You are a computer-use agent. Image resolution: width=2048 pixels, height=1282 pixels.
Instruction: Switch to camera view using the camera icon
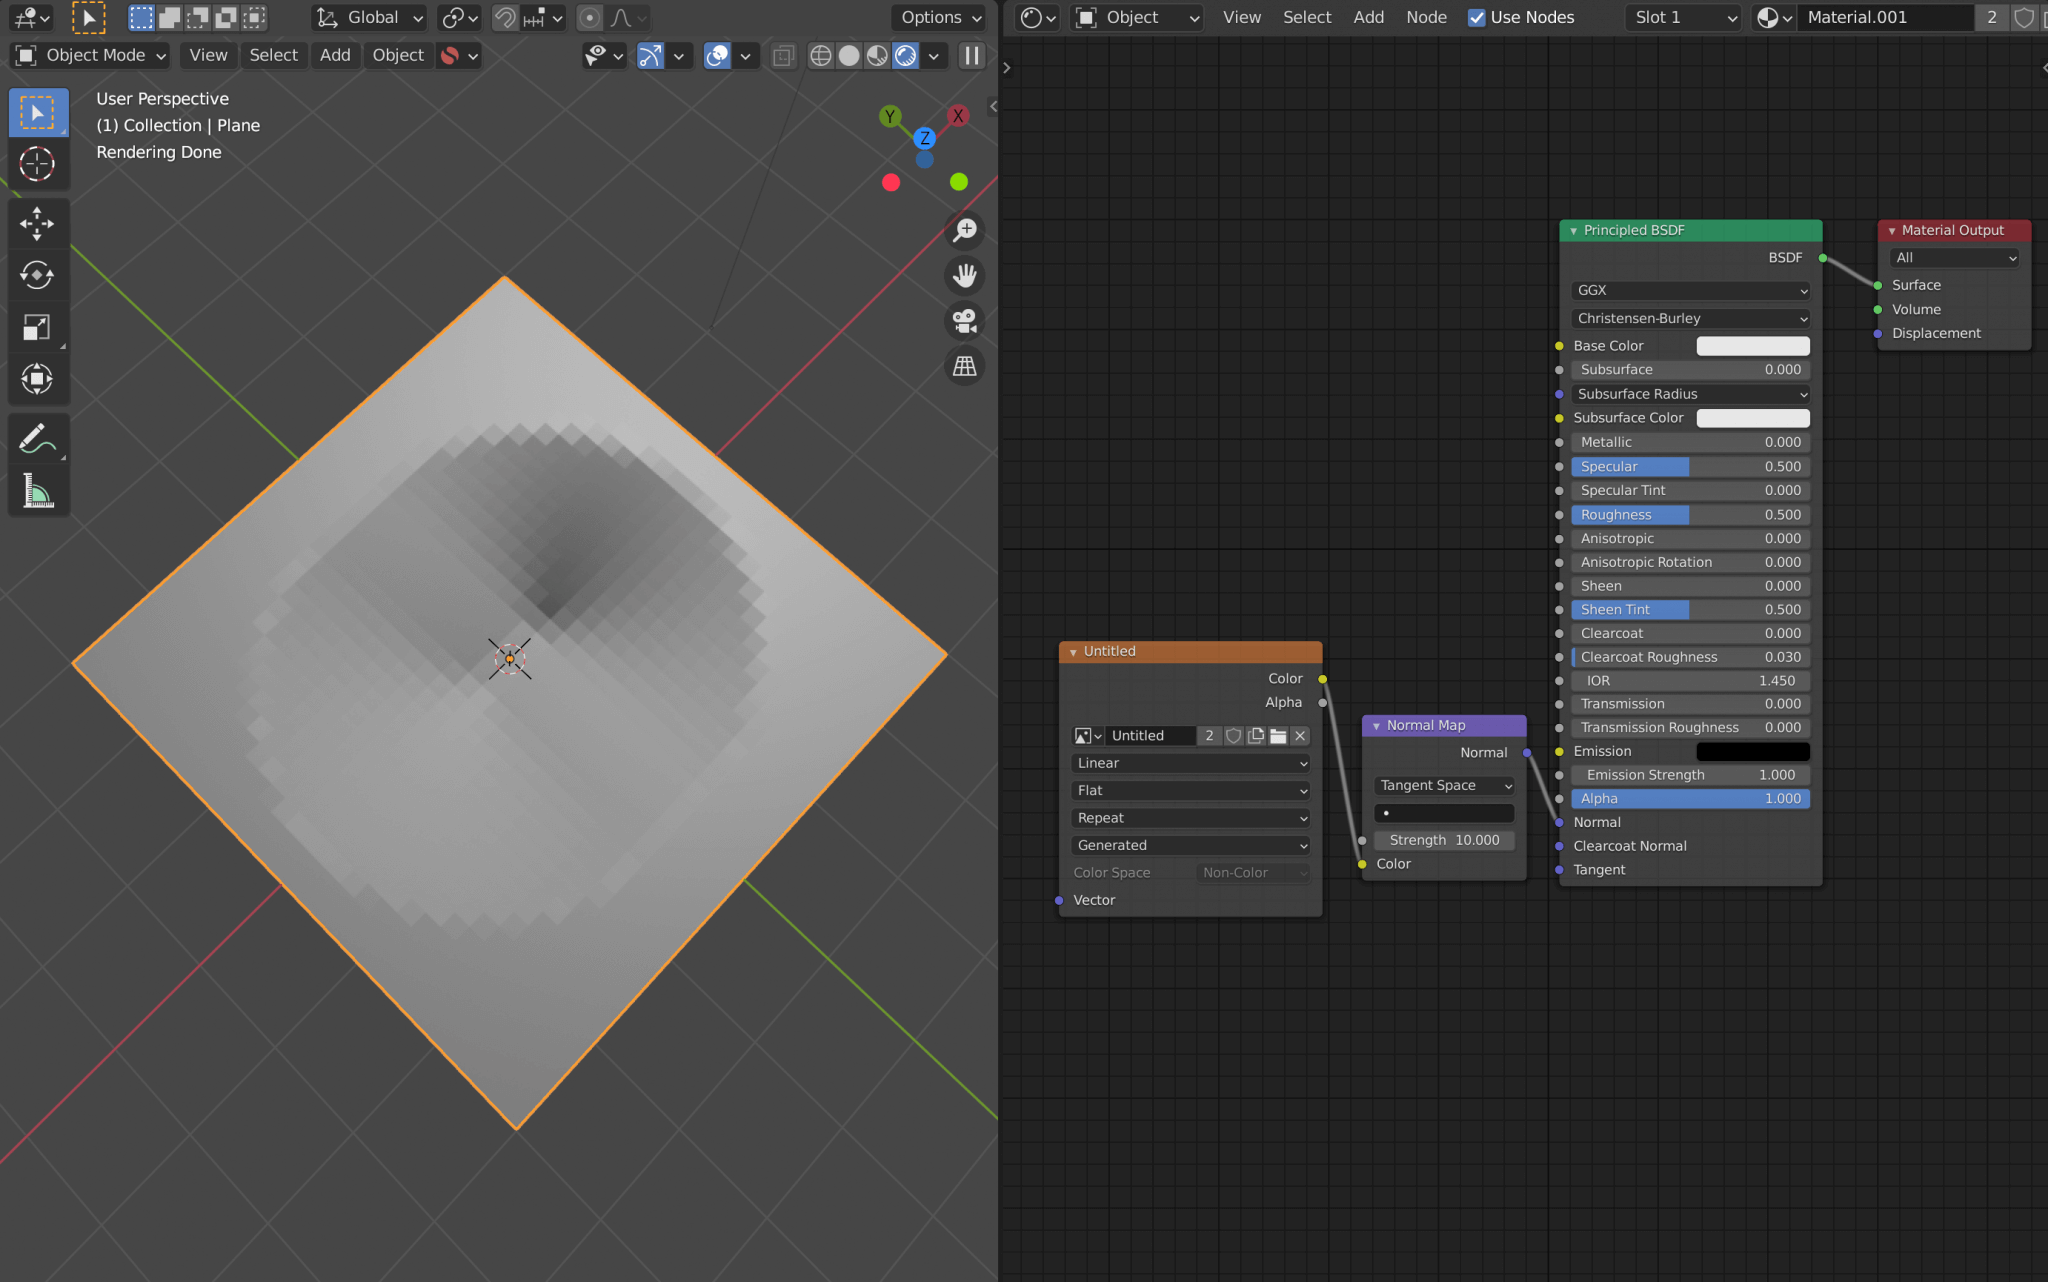pos(963,321)
